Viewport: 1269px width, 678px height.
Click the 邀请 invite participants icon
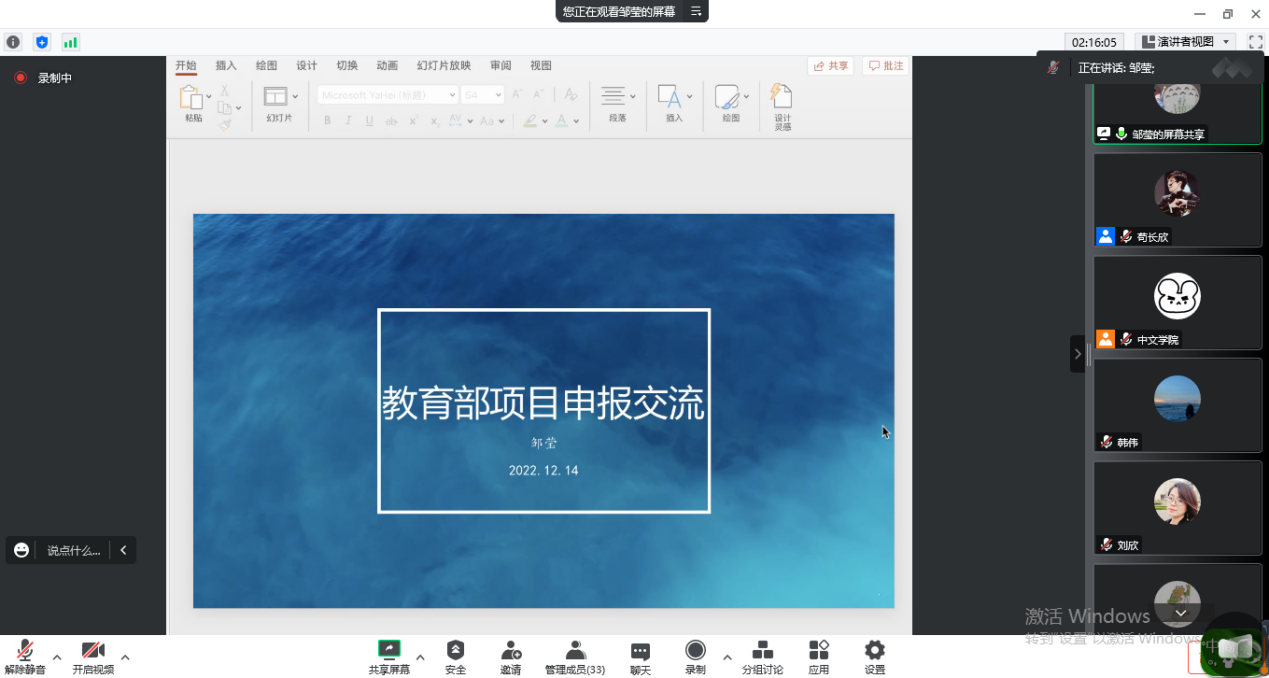click(x=511, y=652)
